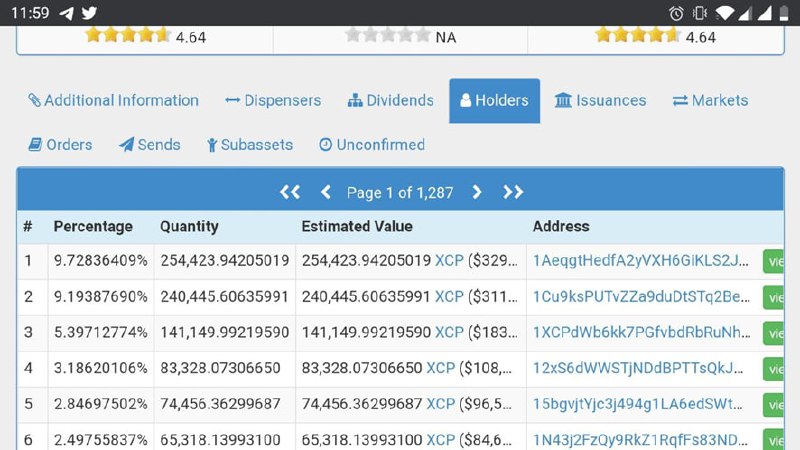Click the Percentage column header
The height and width of the screenshot is (450, 800).
pos(93,227)
